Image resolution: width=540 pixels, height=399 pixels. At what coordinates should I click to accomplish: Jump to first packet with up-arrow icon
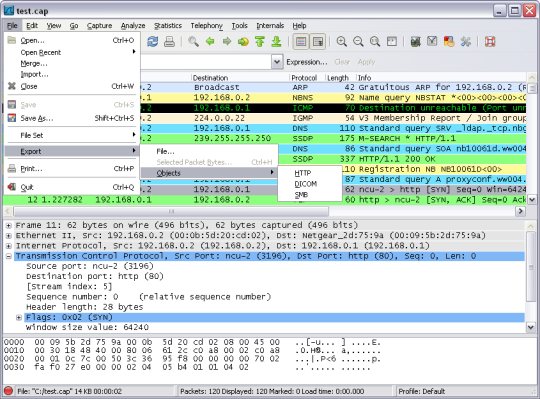click(x=260, y=42)
